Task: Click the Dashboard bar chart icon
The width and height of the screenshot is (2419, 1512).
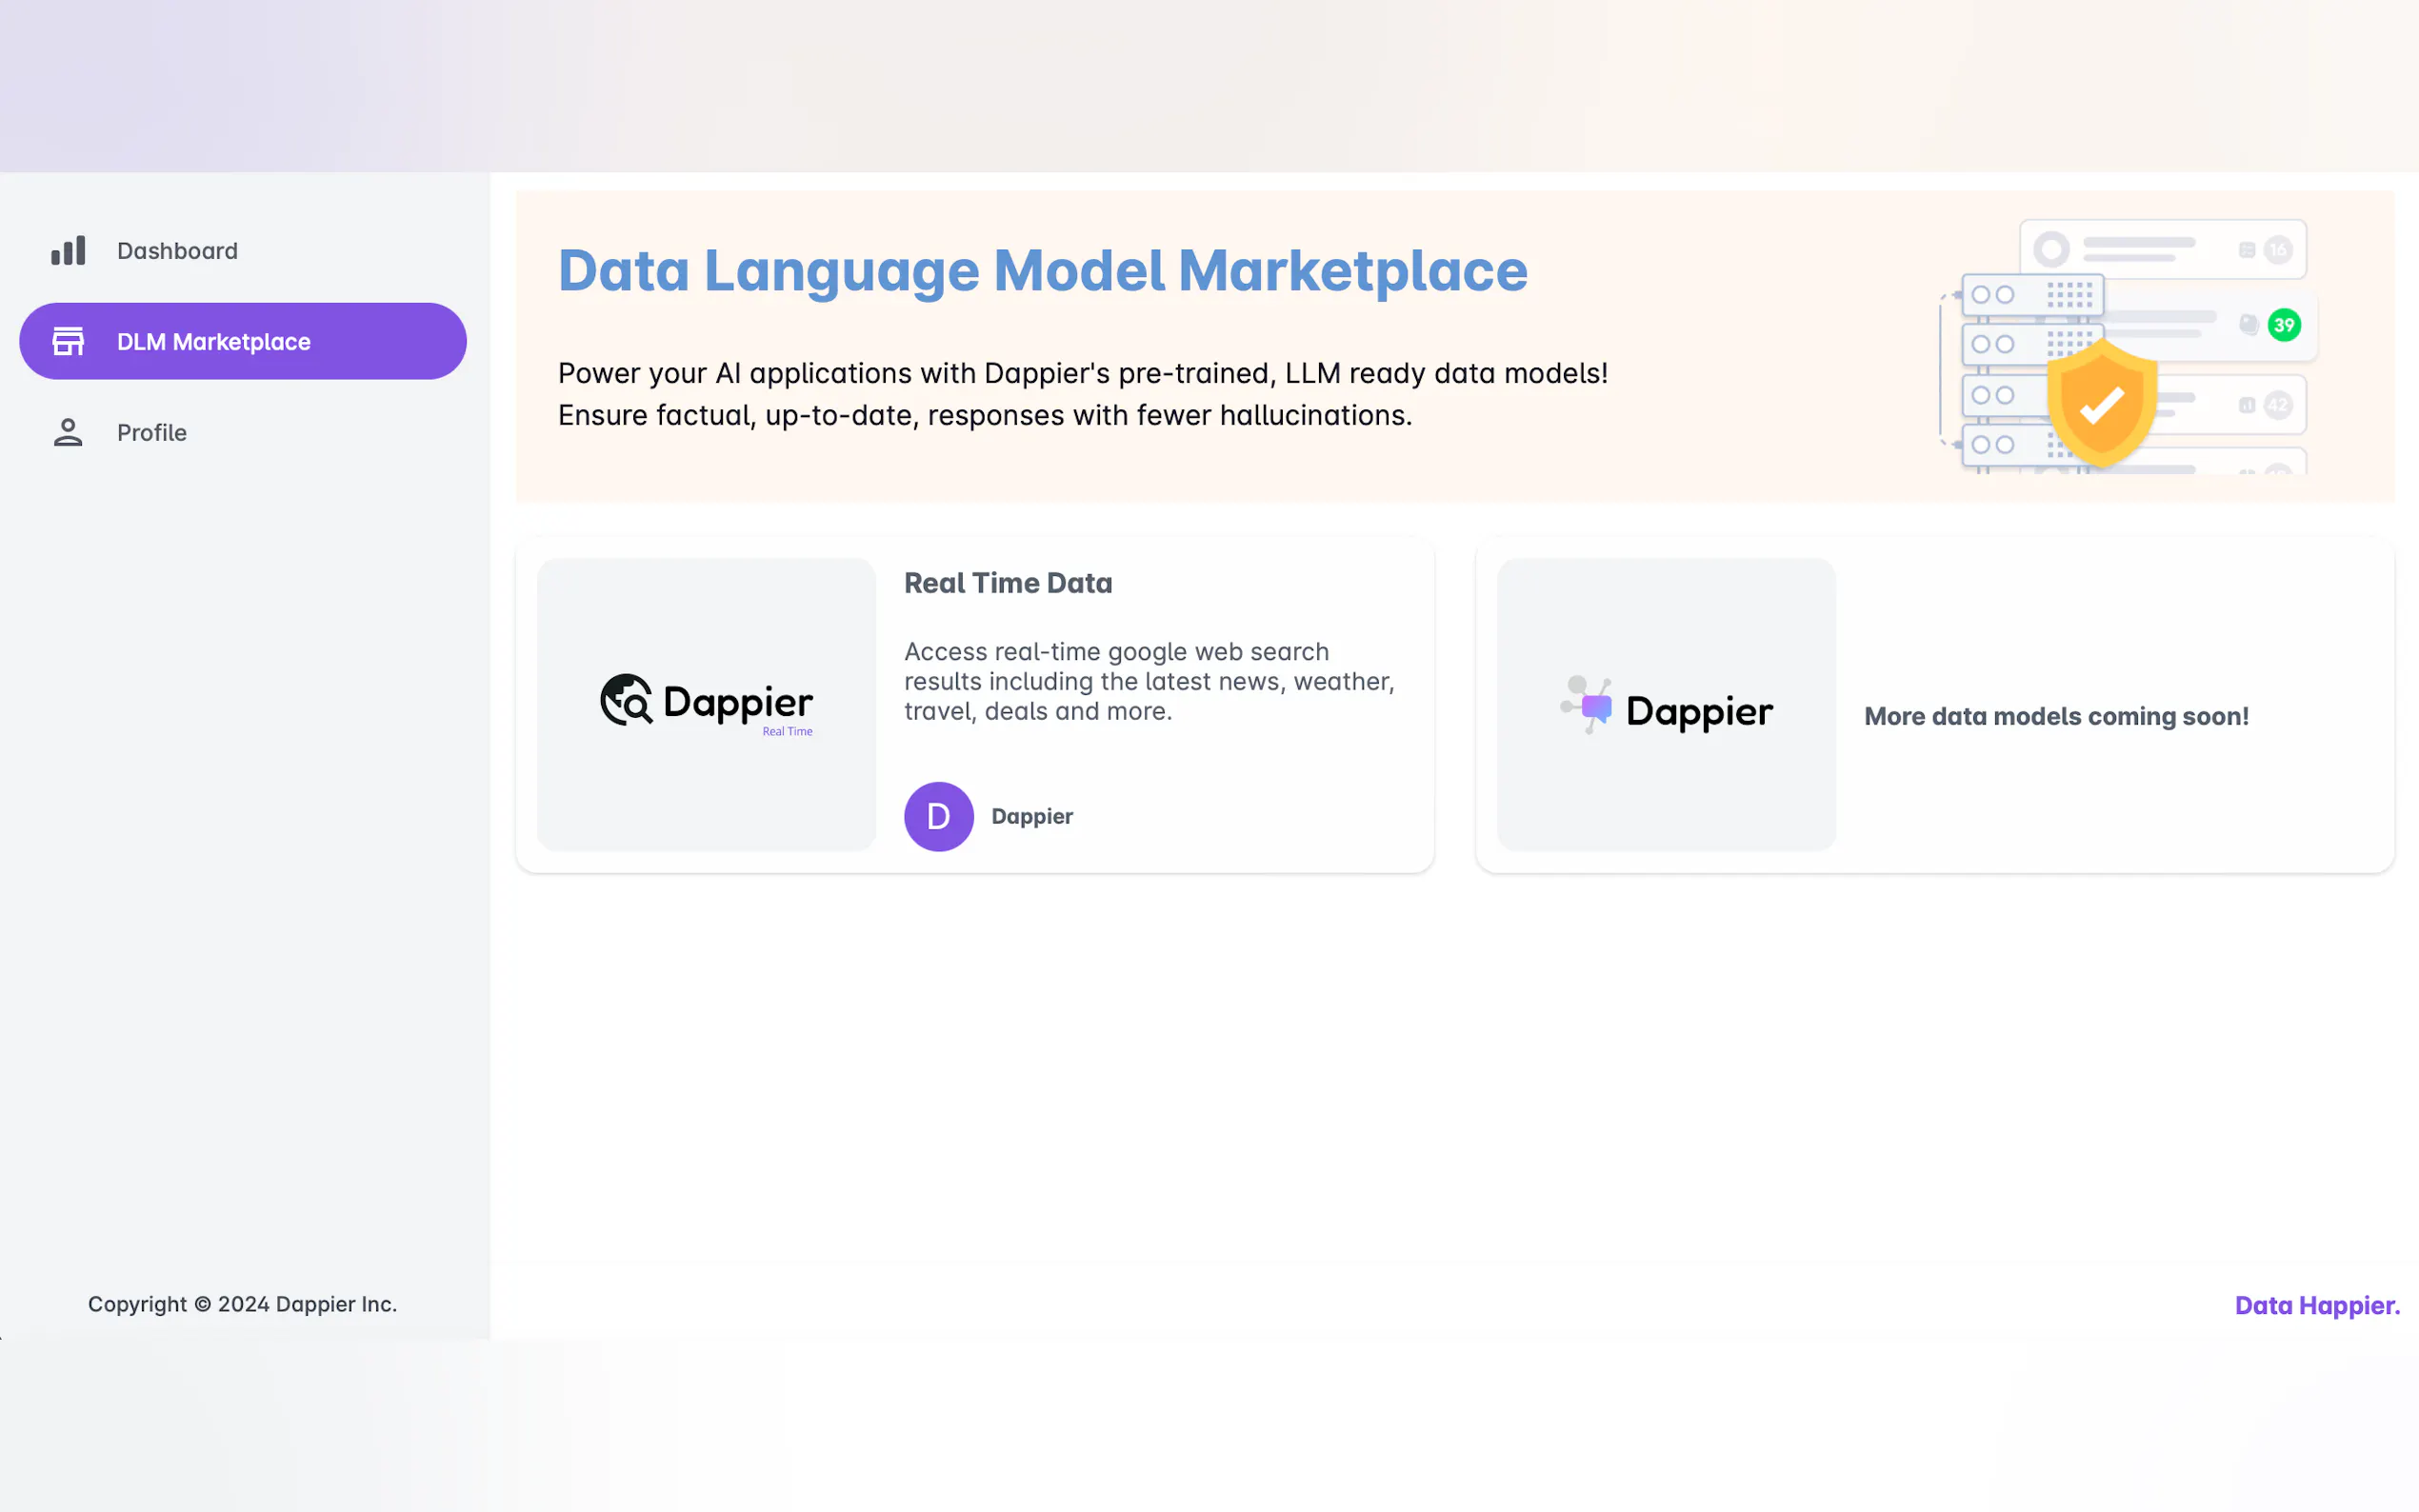Action: point(68,251)
